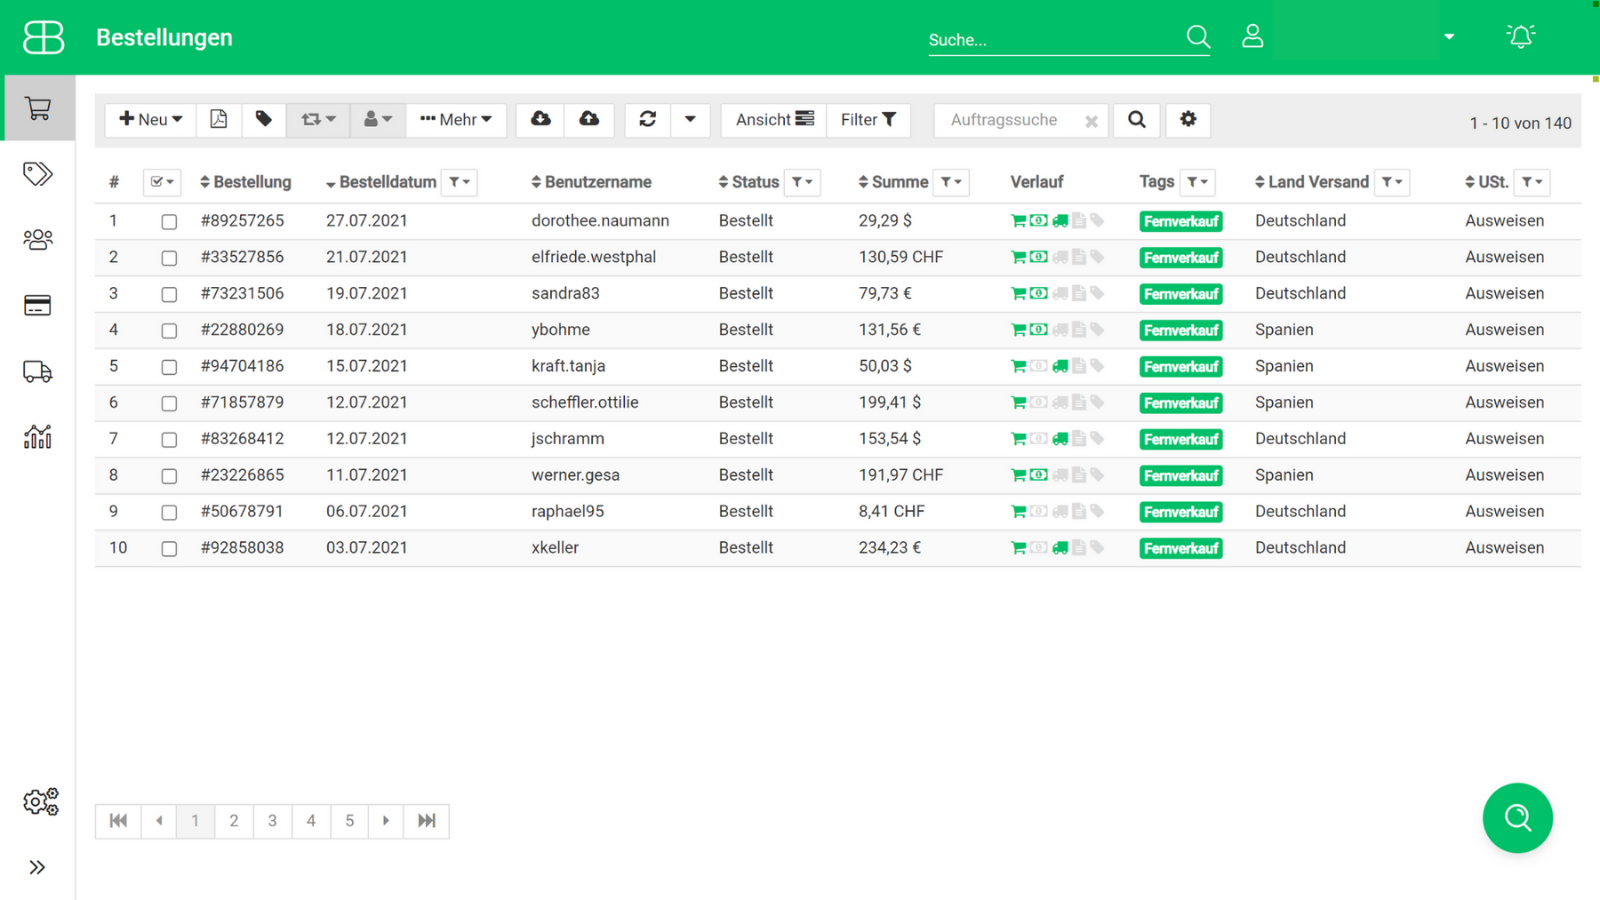Jump to the last page

(x=427, y=821)
